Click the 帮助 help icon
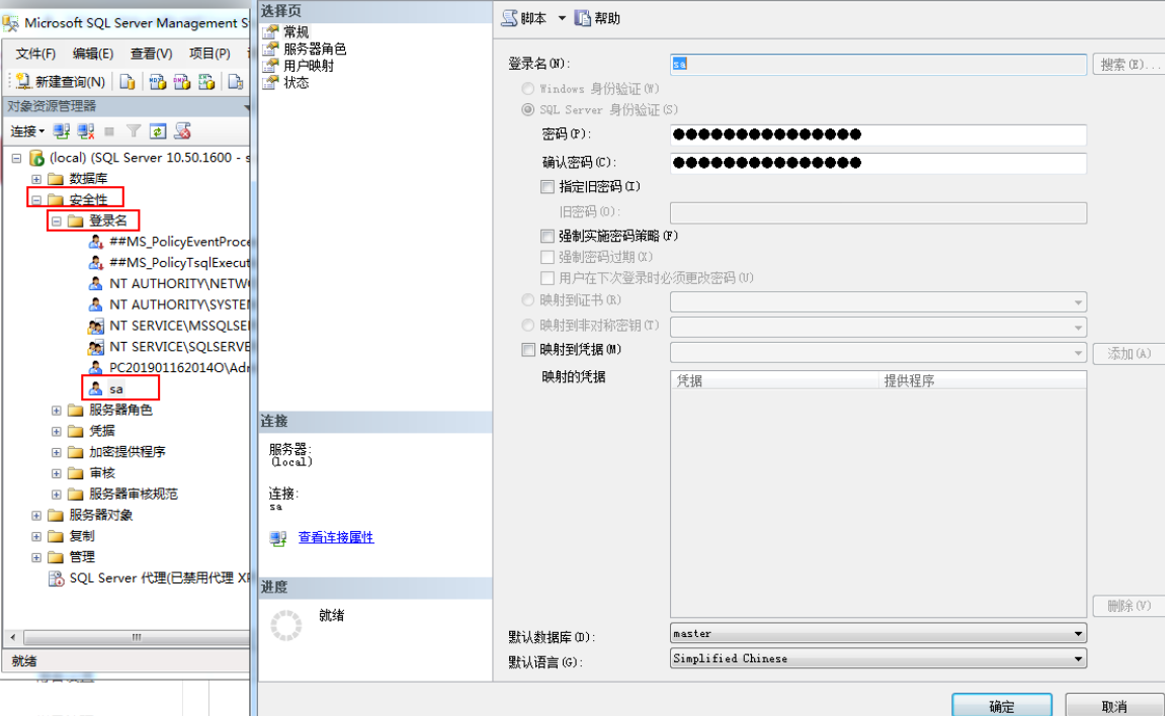The image size is (1165, 716). [x=582, y=18]
